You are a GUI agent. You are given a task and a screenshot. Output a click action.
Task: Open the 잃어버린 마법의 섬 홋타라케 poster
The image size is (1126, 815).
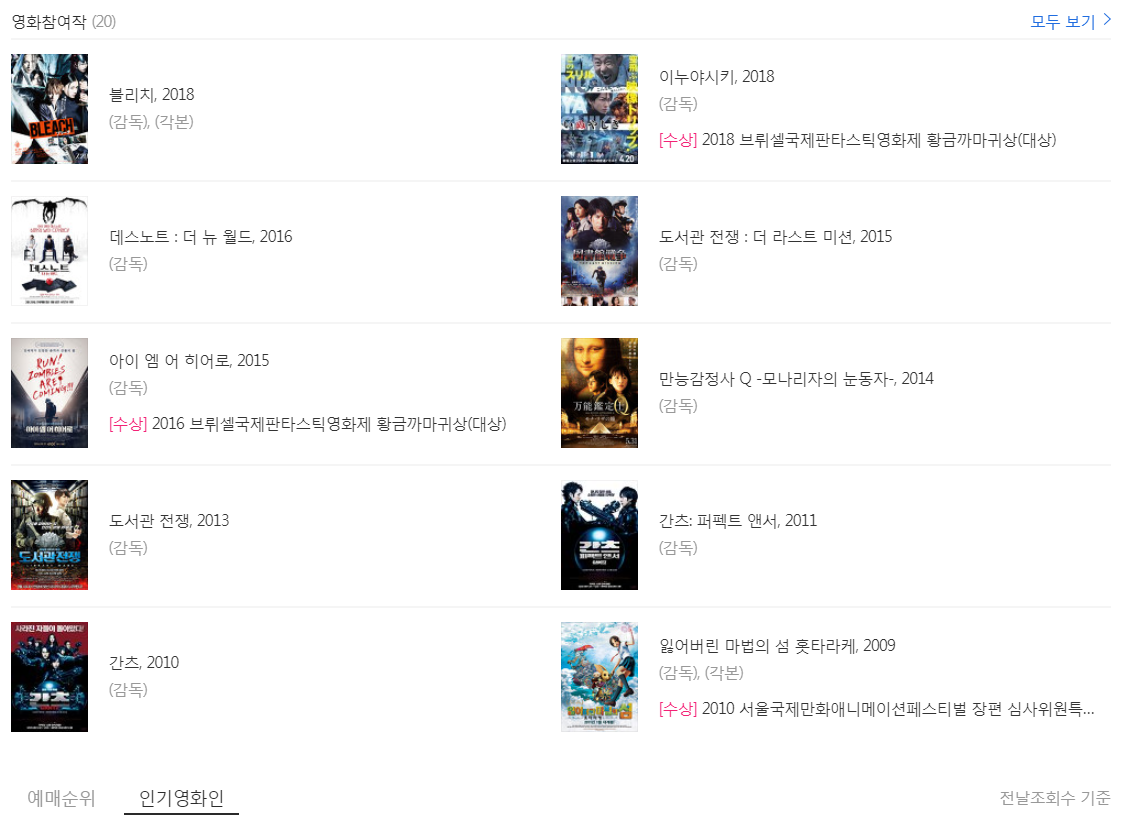pos(600,678)
